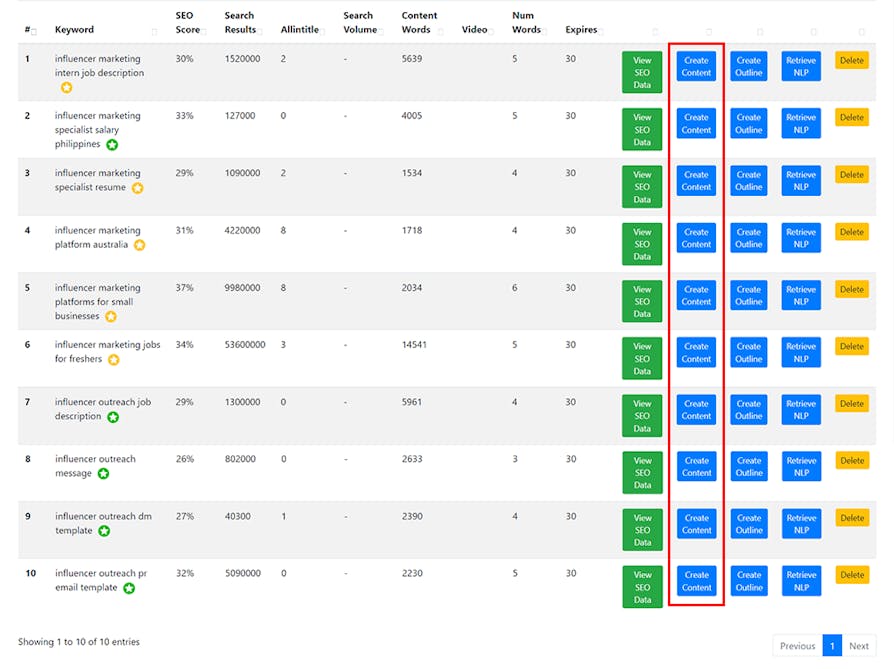This screenshot has height=669, width=894.
Task: Go to the Next page of entries
Action: click(x=858, y=646)
